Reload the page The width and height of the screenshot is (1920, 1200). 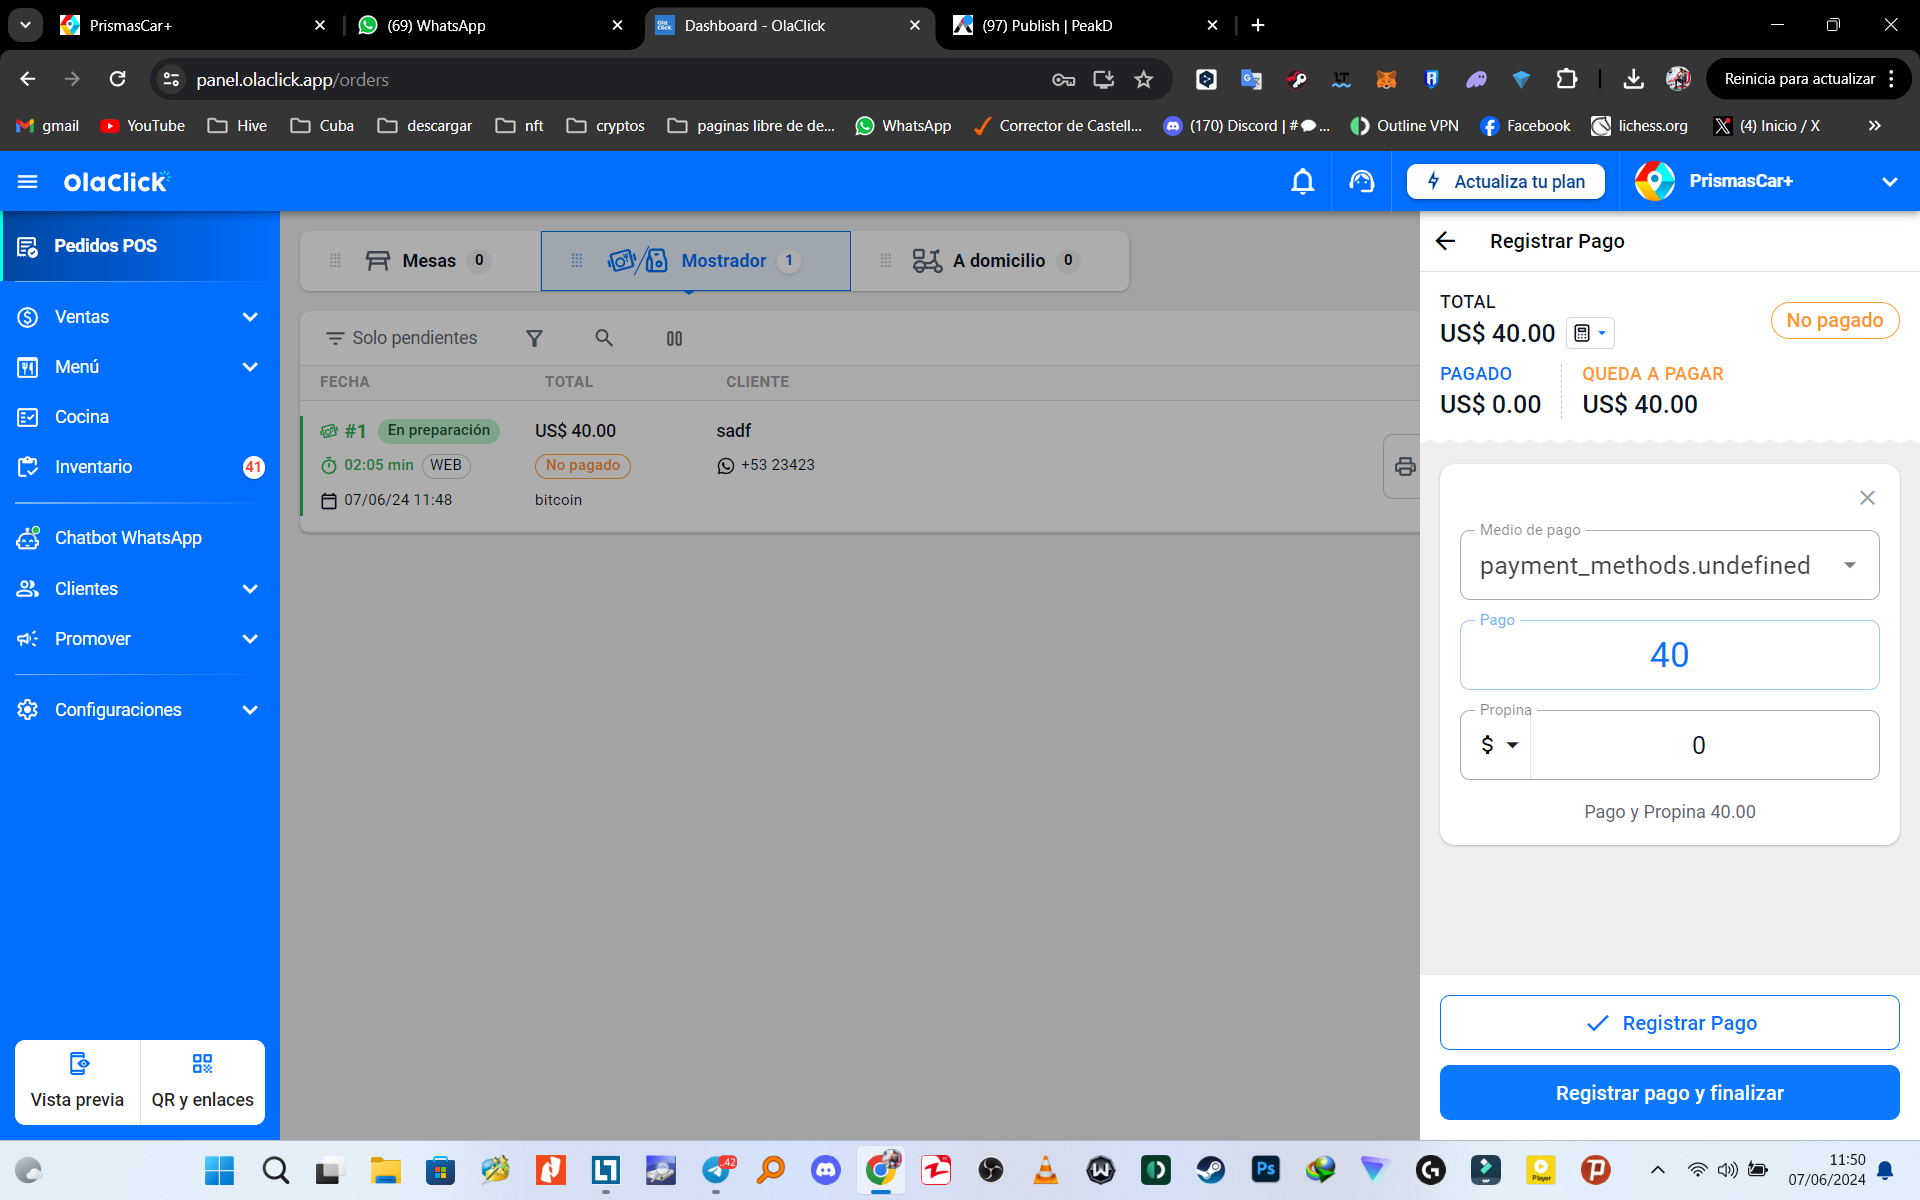click(117, 79)
